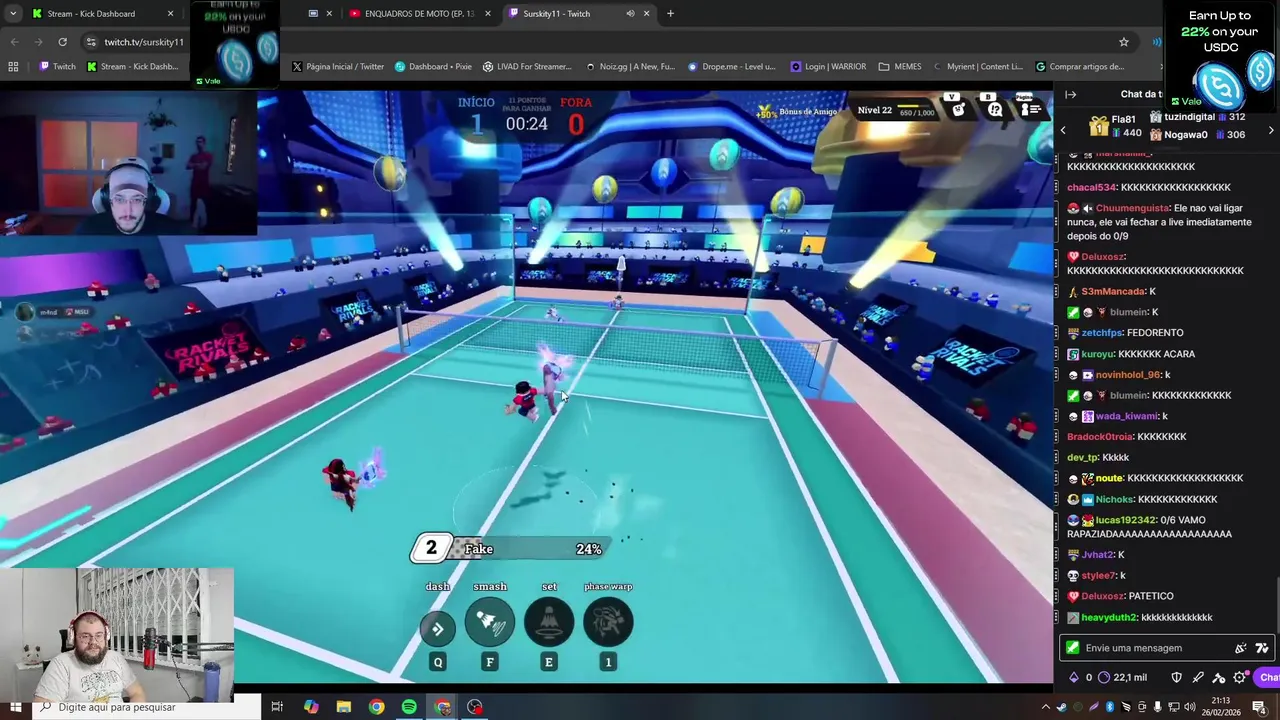
Task: Open the browser apps grid icon
Action: 13,67
